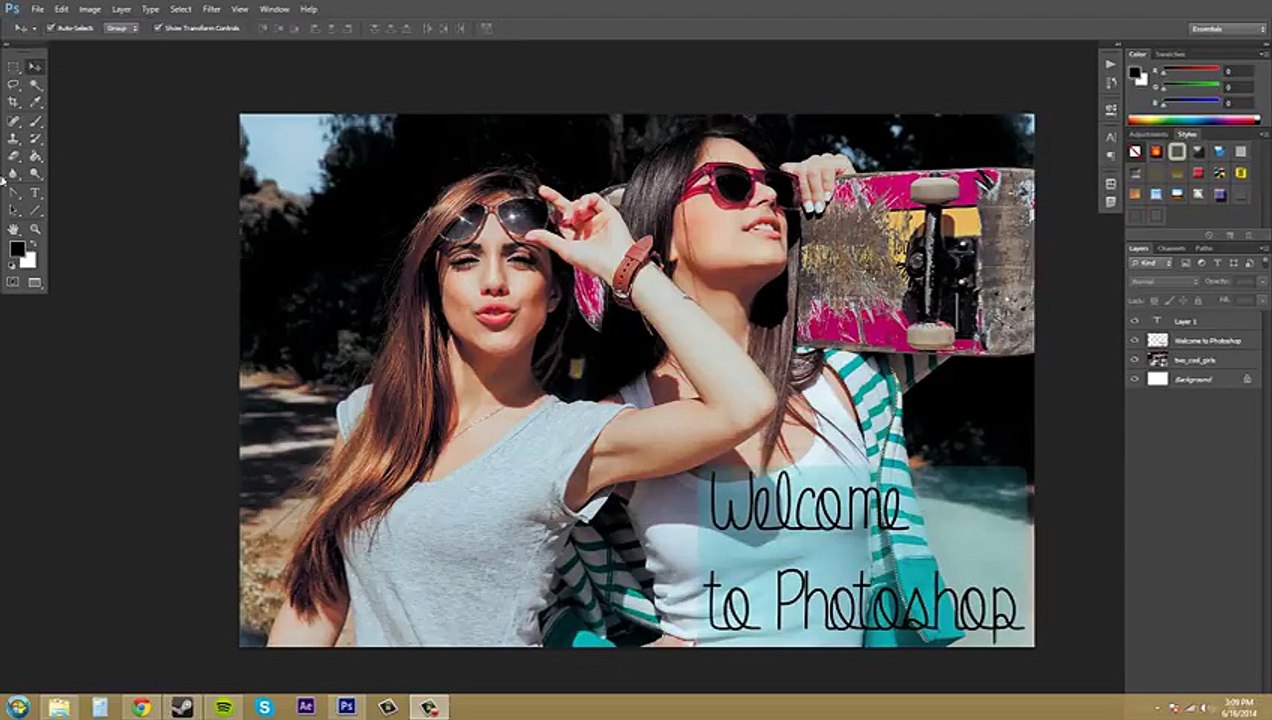This screenshot has width=1272, height=720.
Task: Open the Filter menu
Action: [212, 9]
